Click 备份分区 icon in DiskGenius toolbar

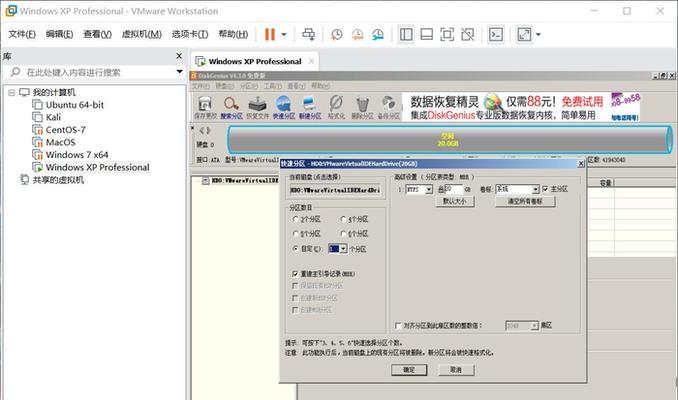coord(388,107)
